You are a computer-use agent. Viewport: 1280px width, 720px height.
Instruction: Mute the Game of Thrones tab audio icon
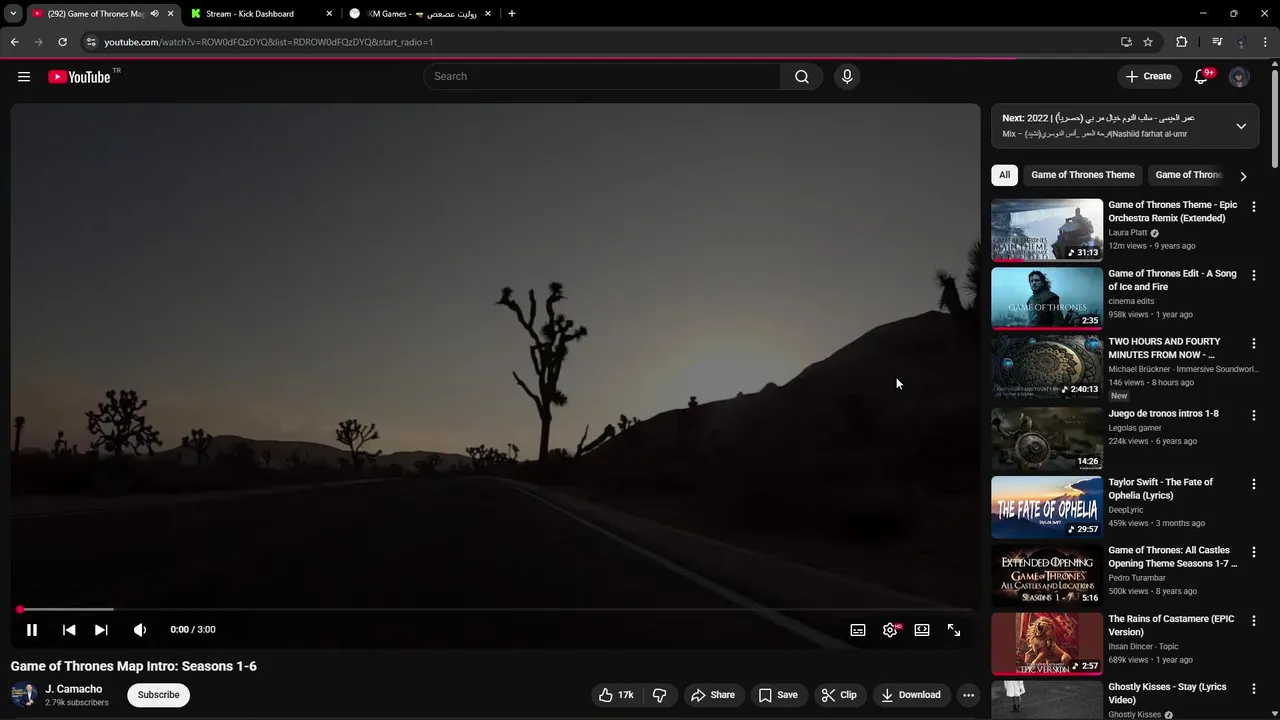point(154,14)
